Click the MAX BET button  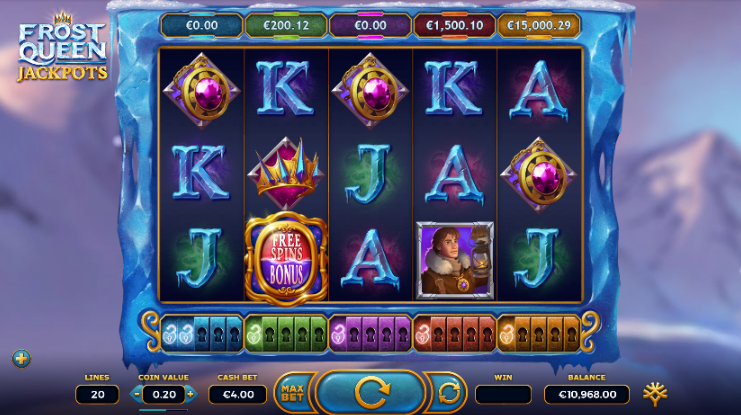[293, 393]
